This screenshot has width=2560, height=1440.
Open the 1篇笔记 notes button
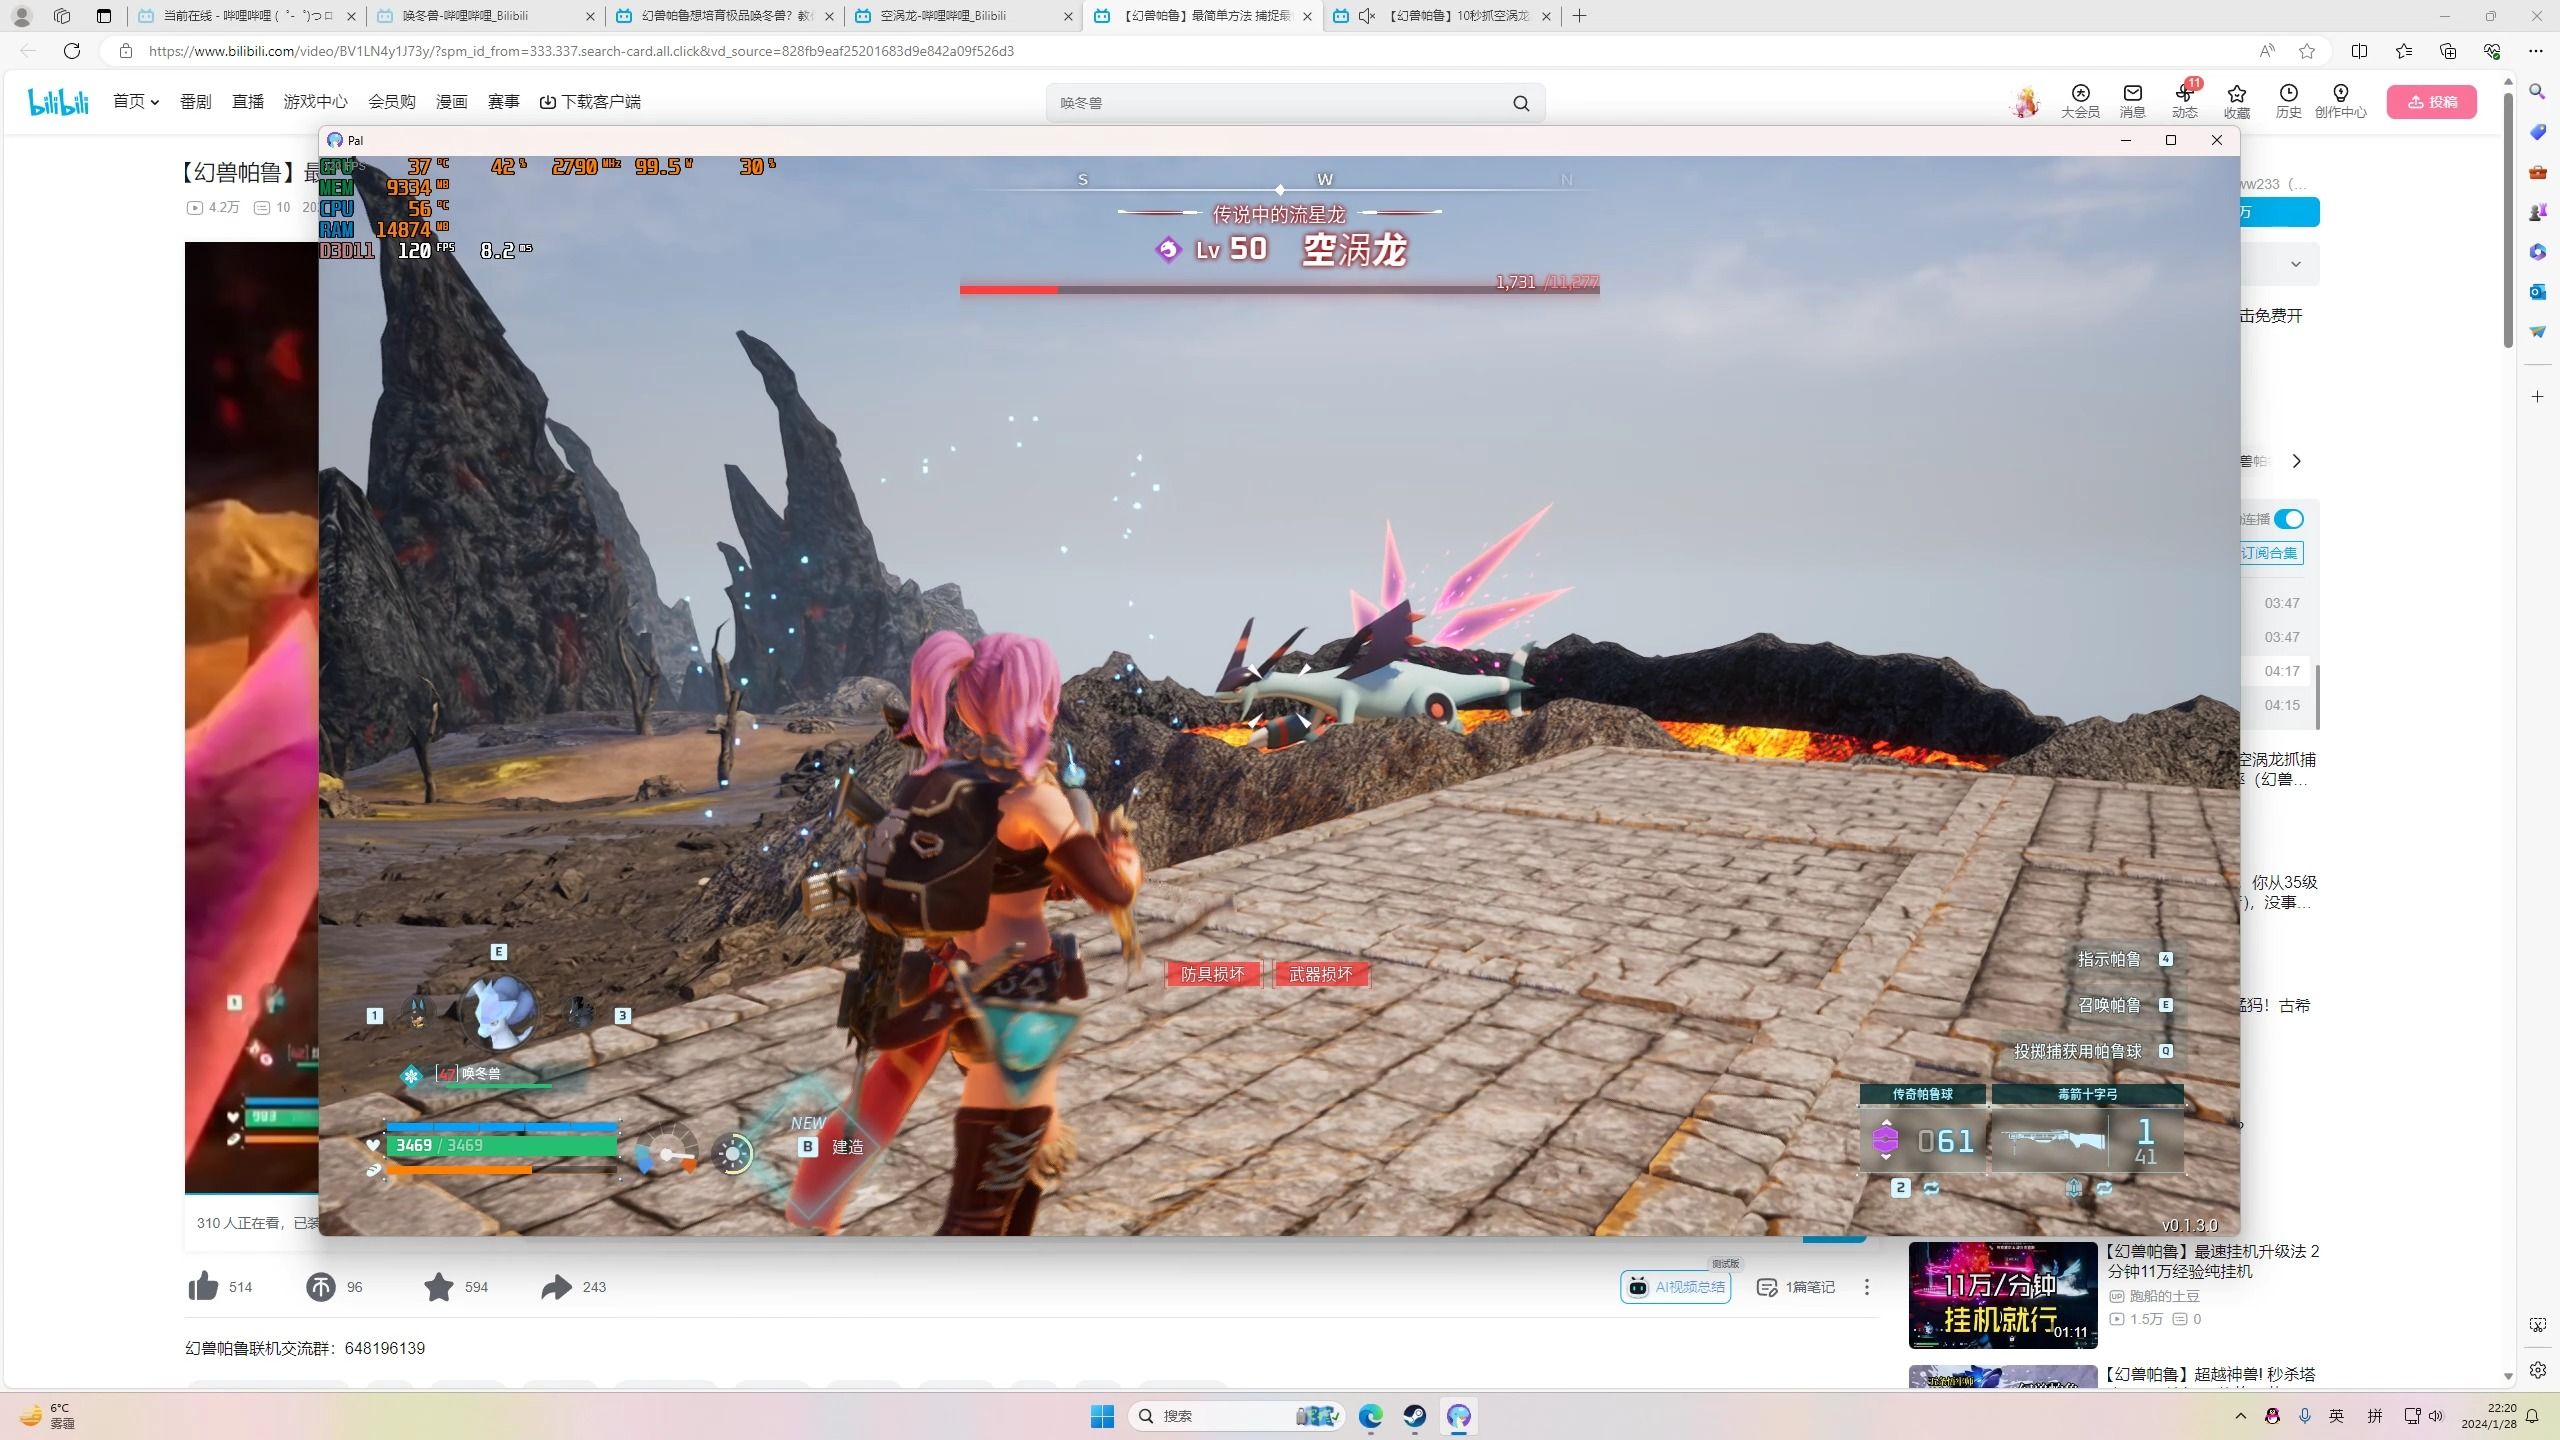pos(1796,1287)
